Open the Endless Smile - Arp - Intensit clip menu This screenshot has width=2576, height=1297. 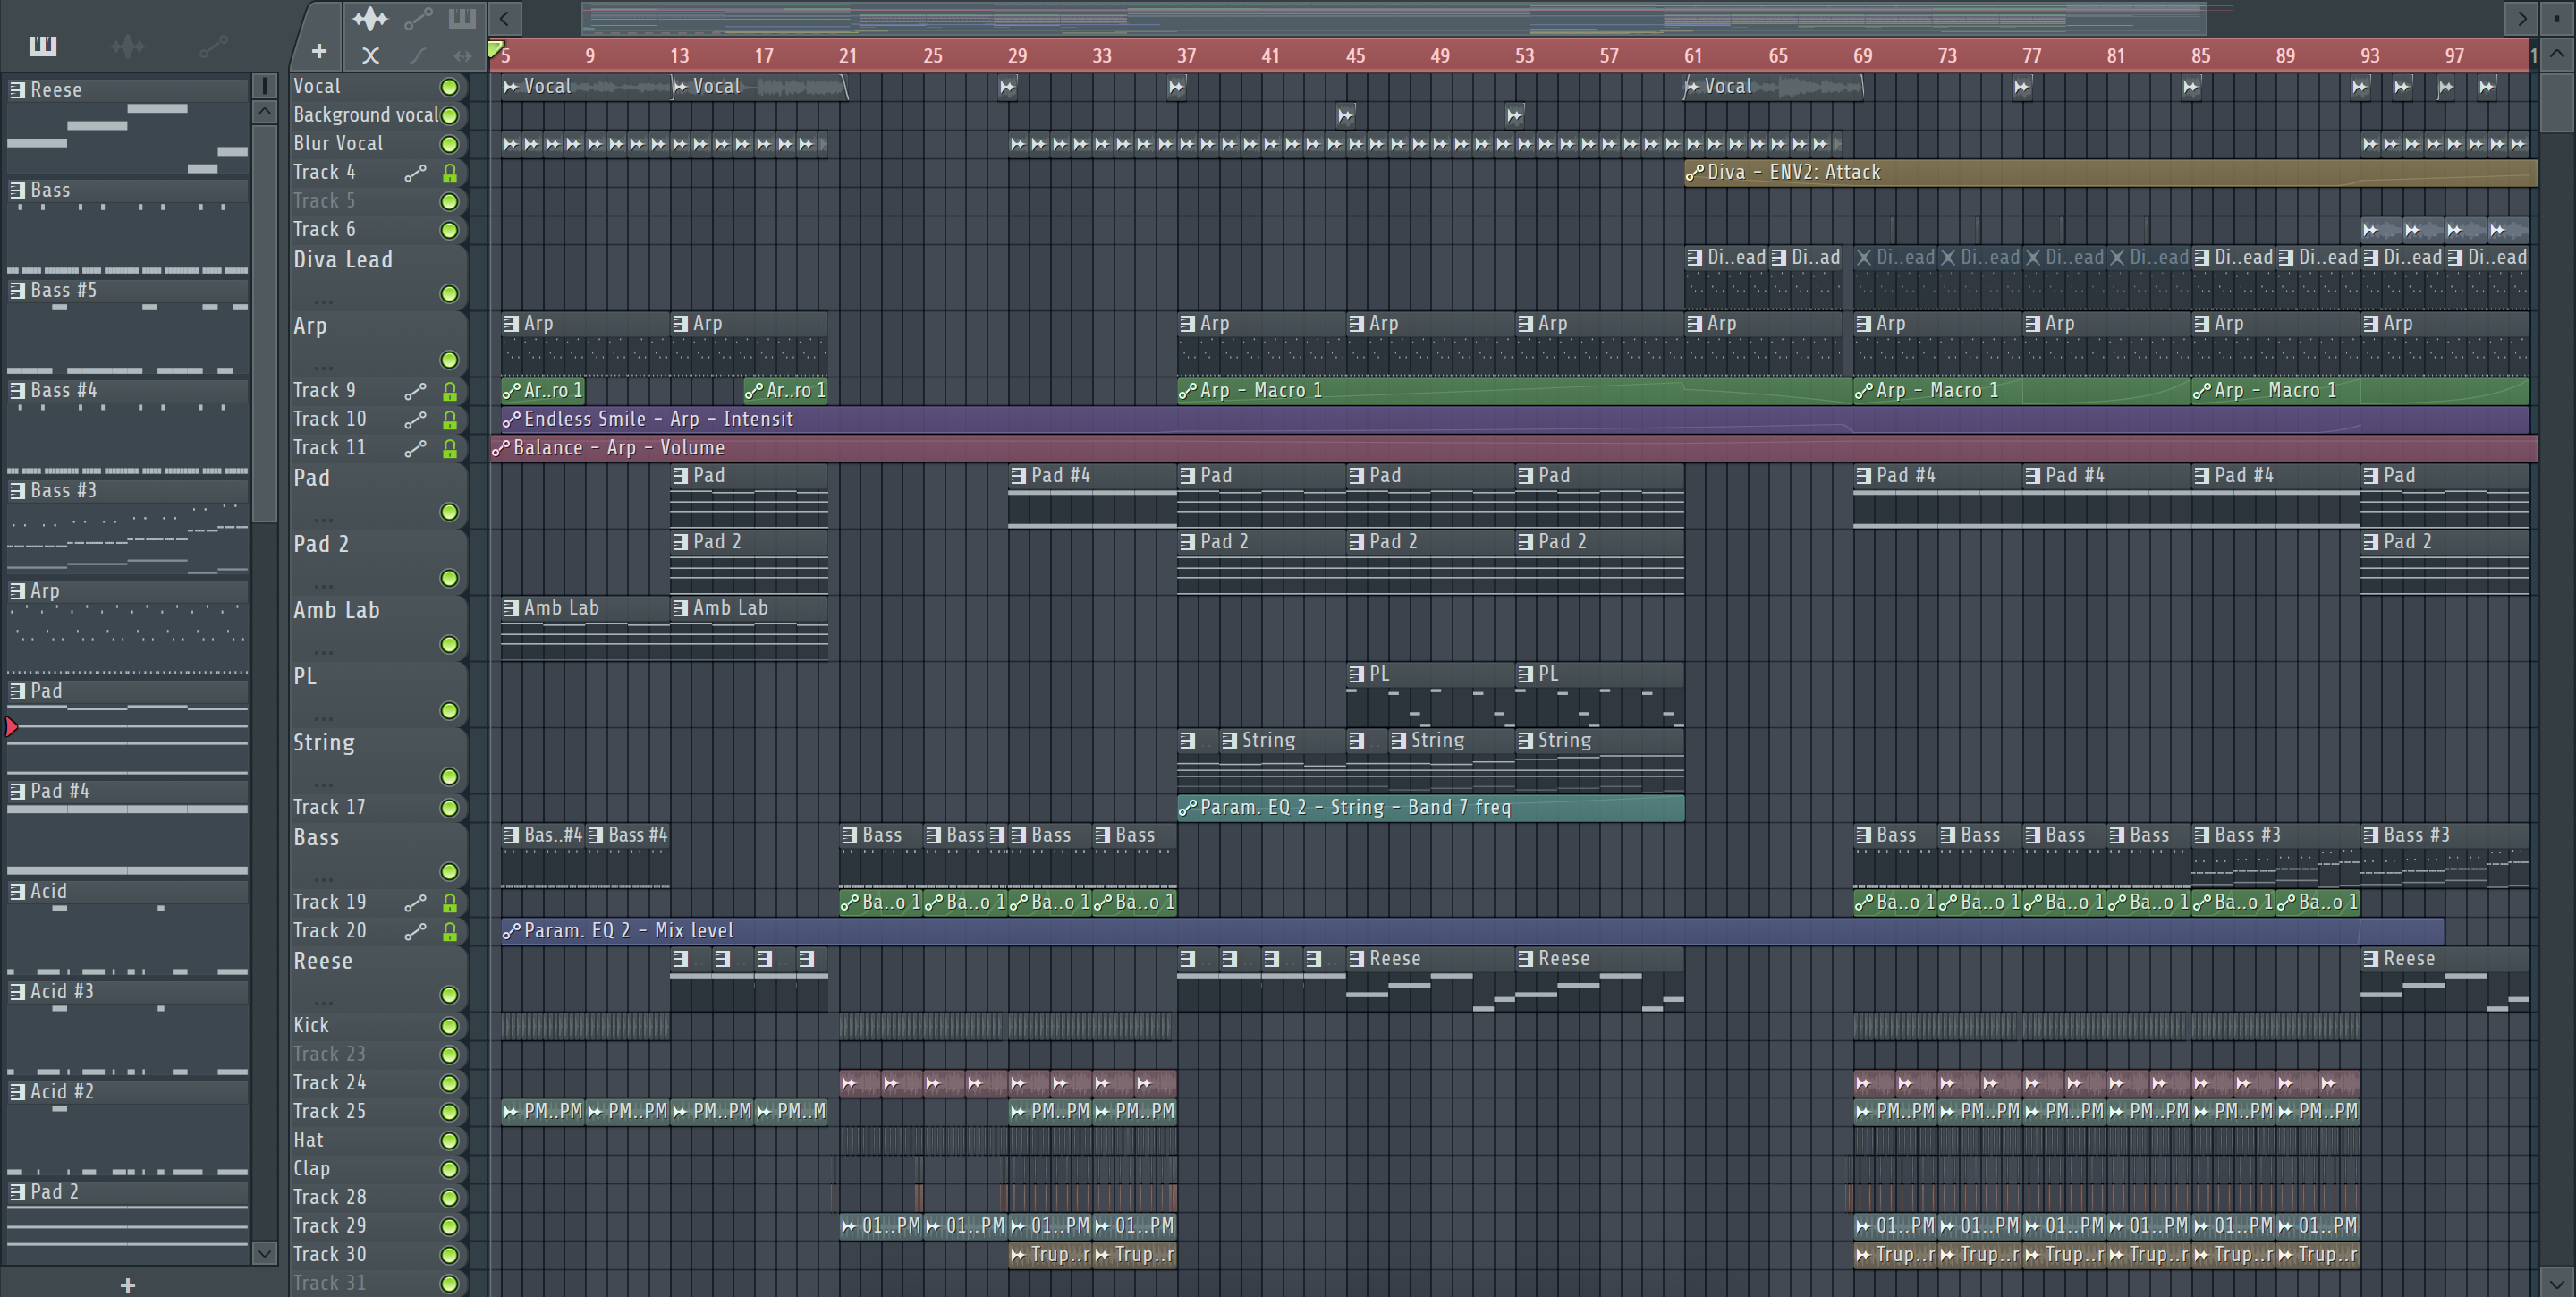511,420
